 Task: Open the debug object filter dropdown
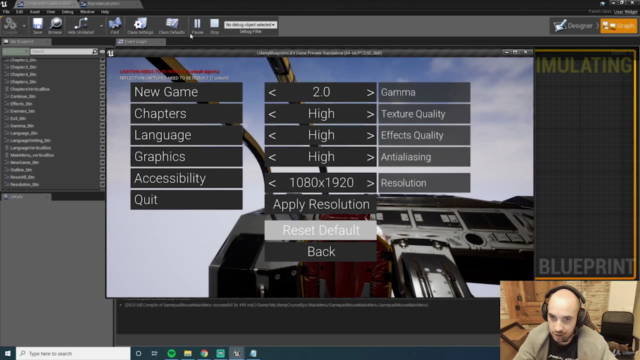(x=250, y=25)
